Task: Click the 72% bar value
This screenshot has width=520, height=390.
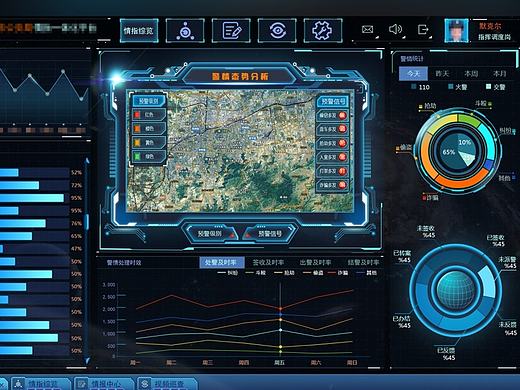Action: (76, 185)
